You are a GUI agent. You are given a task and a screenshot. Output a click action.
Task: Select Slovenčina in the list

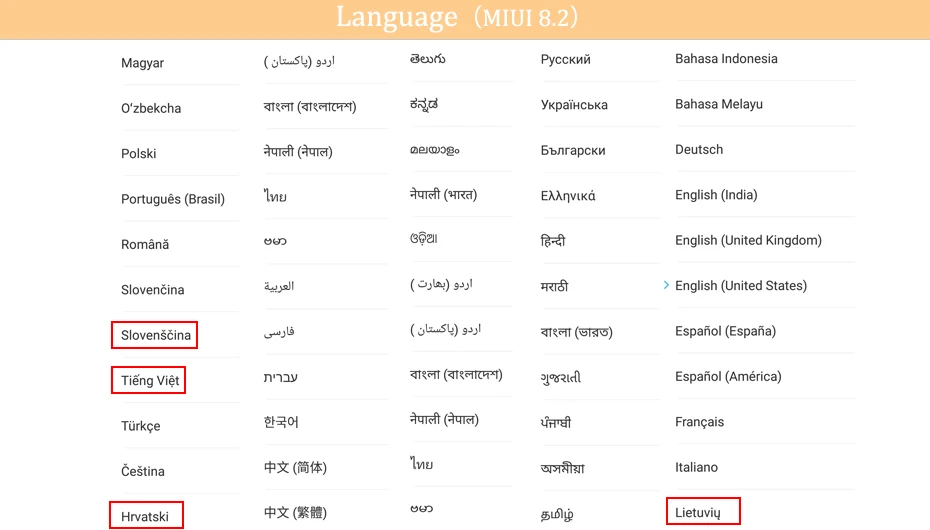pos(152,290)
